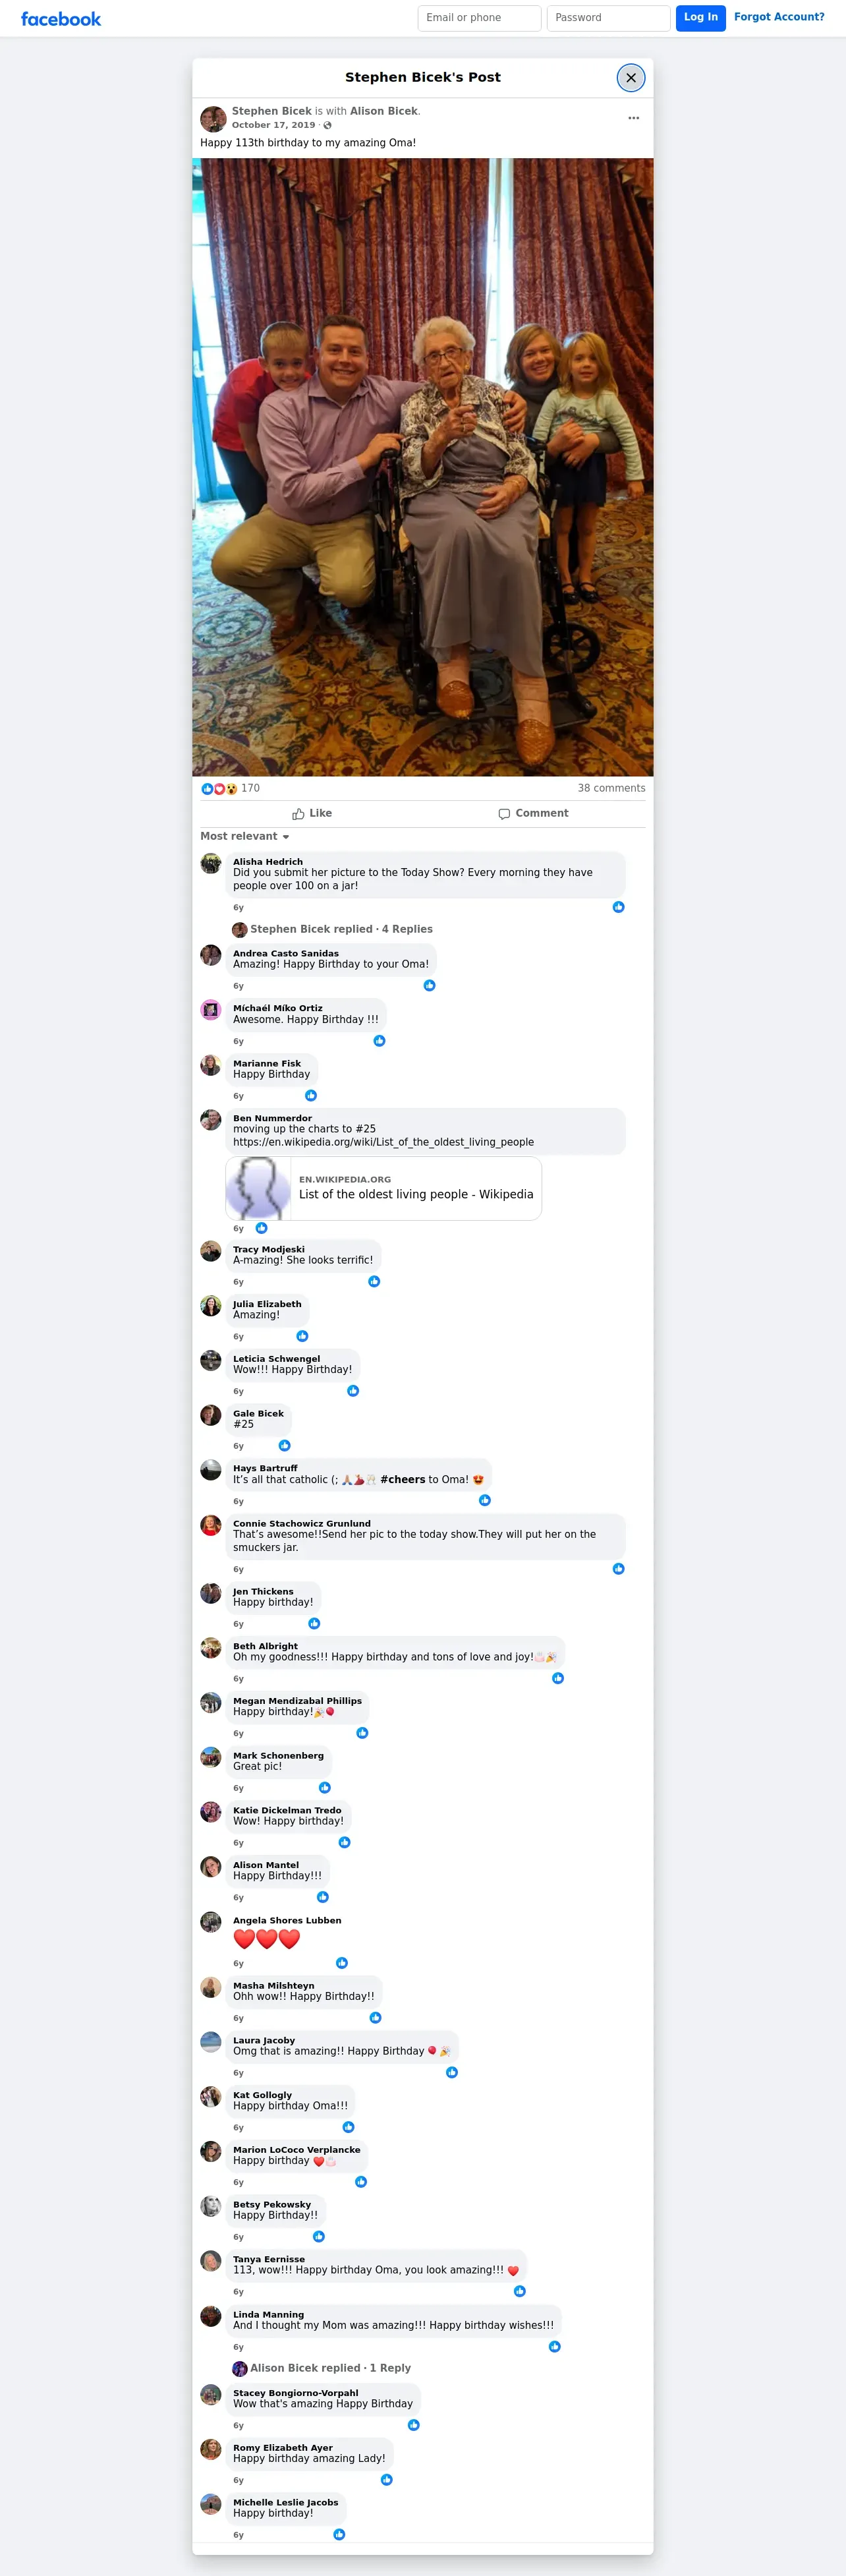Click the public globe audience icon
The image size is (846, 2576).
(x=327, y=126)
